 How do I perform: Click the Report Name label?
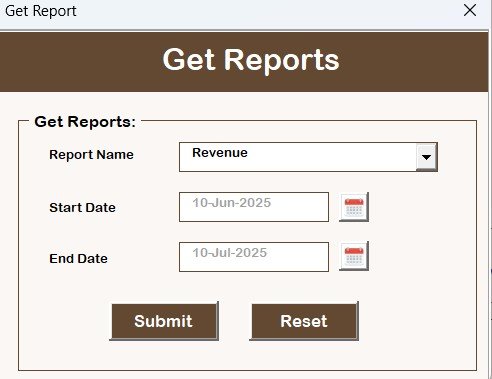pyautogui.click(x=91, y=155)
